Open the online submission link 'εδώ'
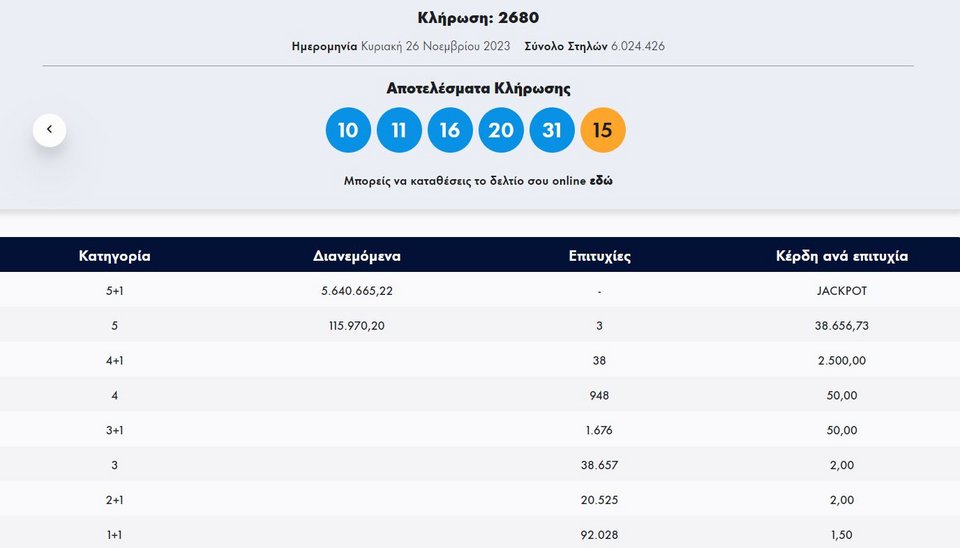Image resolution: width=960 pixels, height=548 pixels. (x=601, y=181)
